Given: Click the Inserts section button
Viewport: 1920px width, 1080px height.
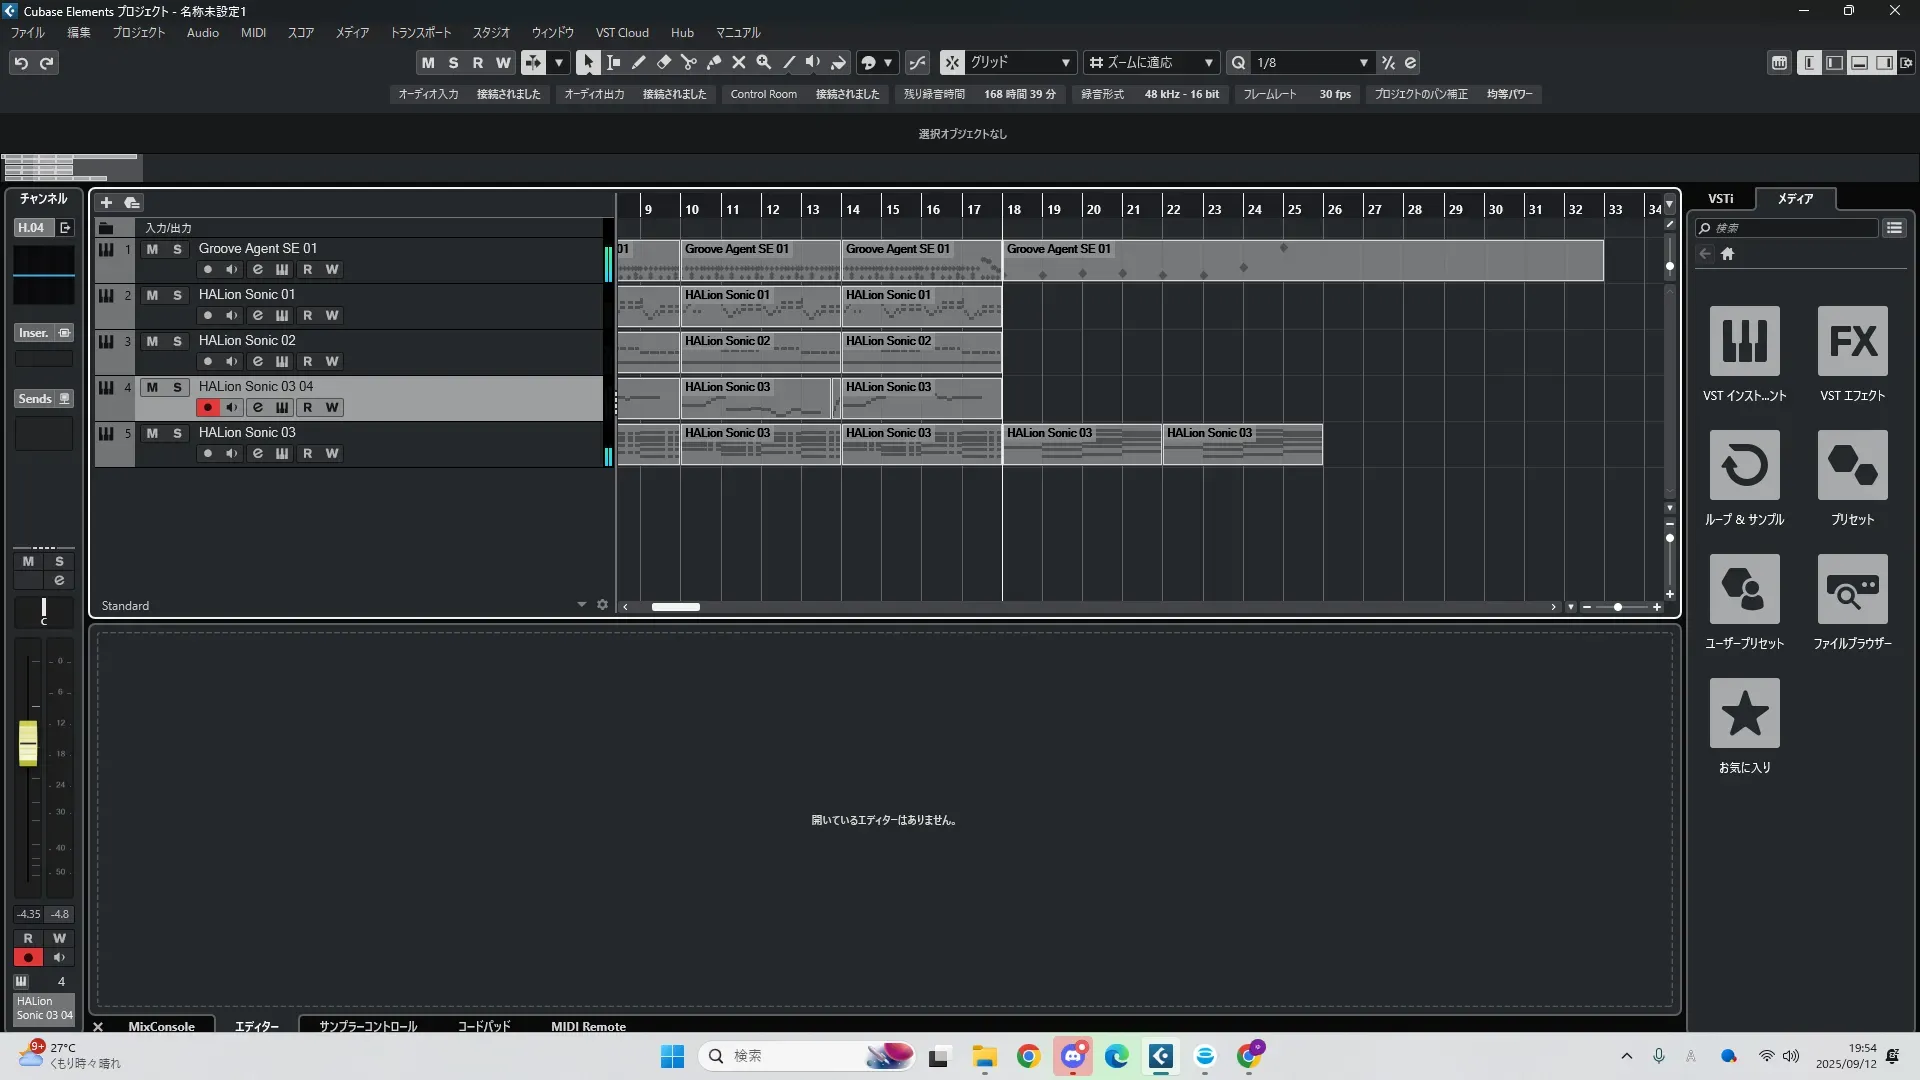Looking at the screenshot, I should [34, 333].
